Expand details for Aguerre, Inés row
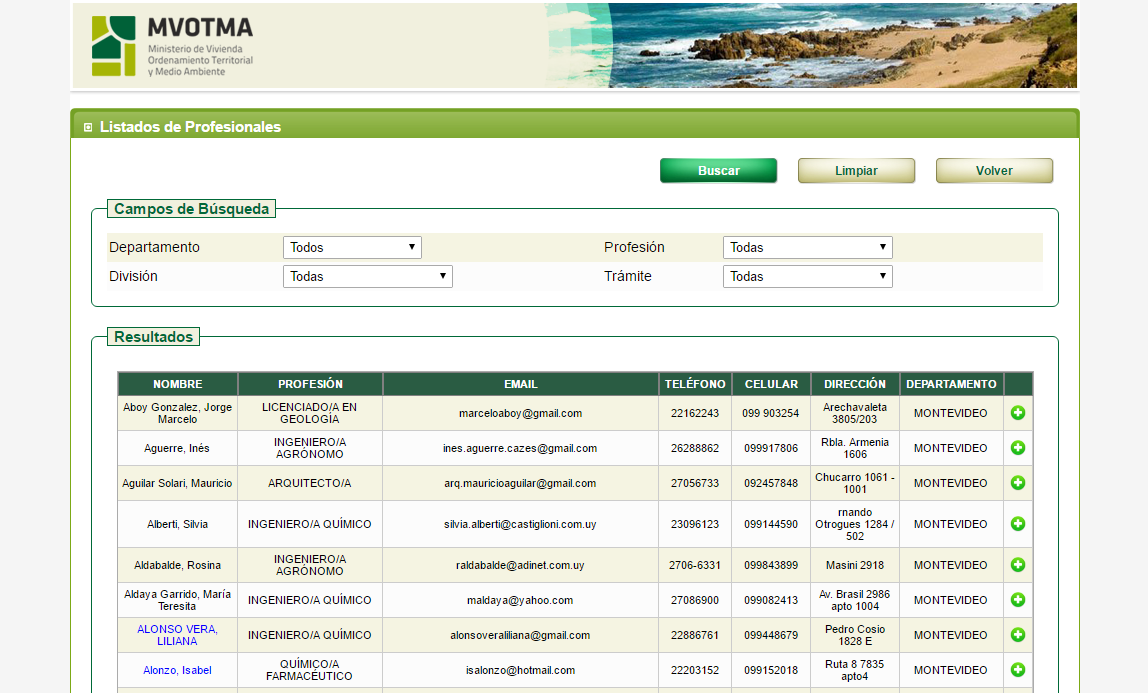Screen dimensions: 1148x693 point(1018,448)
